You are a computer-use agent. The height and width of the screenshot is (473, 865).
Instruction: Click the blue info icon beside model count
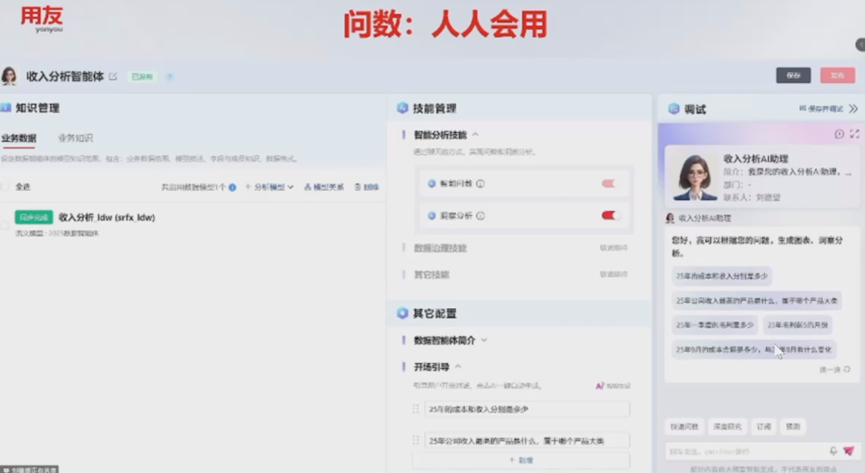pos(232,187)
